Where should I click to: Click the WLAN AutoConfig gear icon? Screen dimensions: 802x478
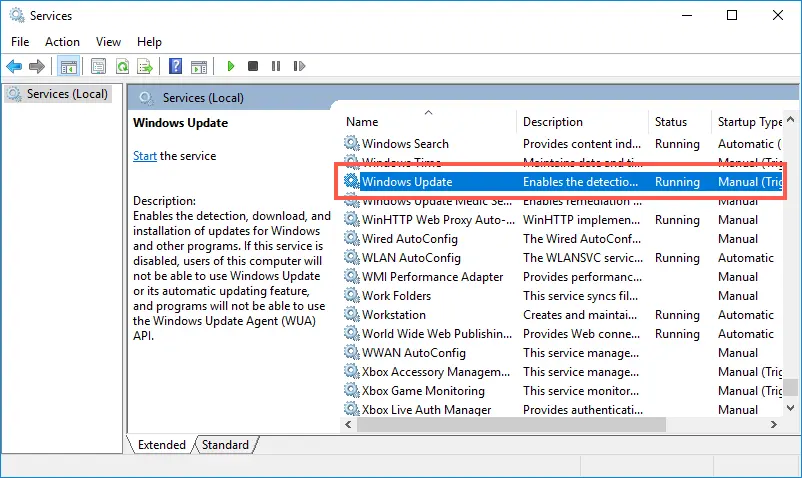(351, 257)
